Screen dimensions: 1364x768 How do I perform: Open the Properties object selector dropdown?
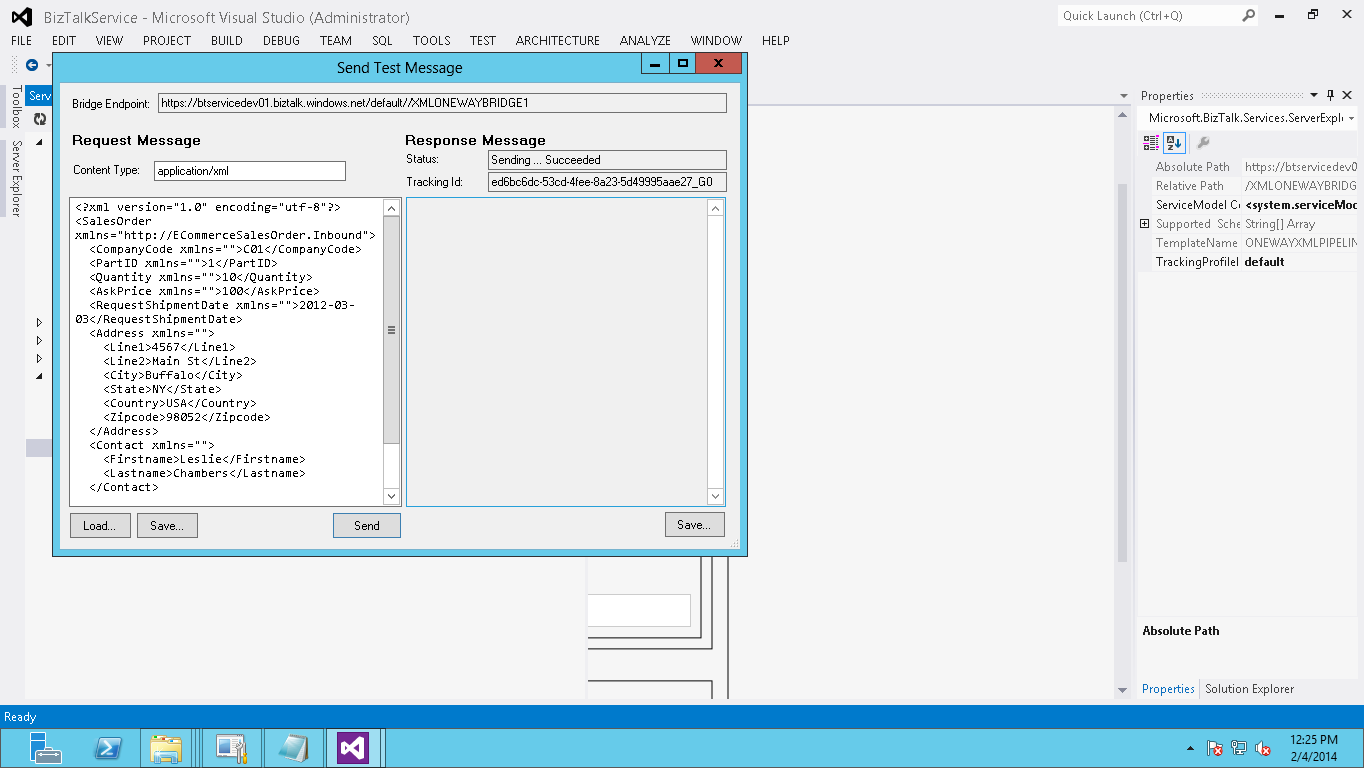point(1351,118)
